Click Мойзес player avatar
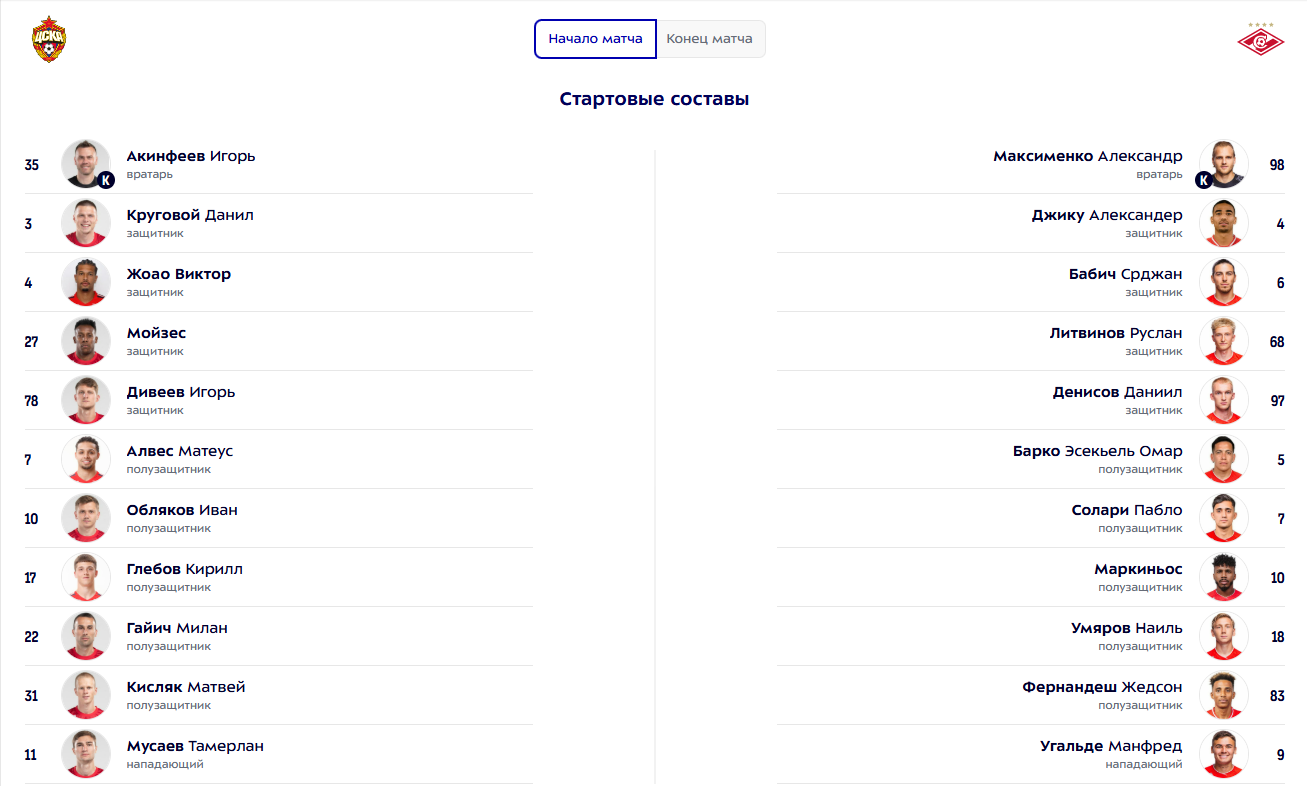 (x=85, y=341)
